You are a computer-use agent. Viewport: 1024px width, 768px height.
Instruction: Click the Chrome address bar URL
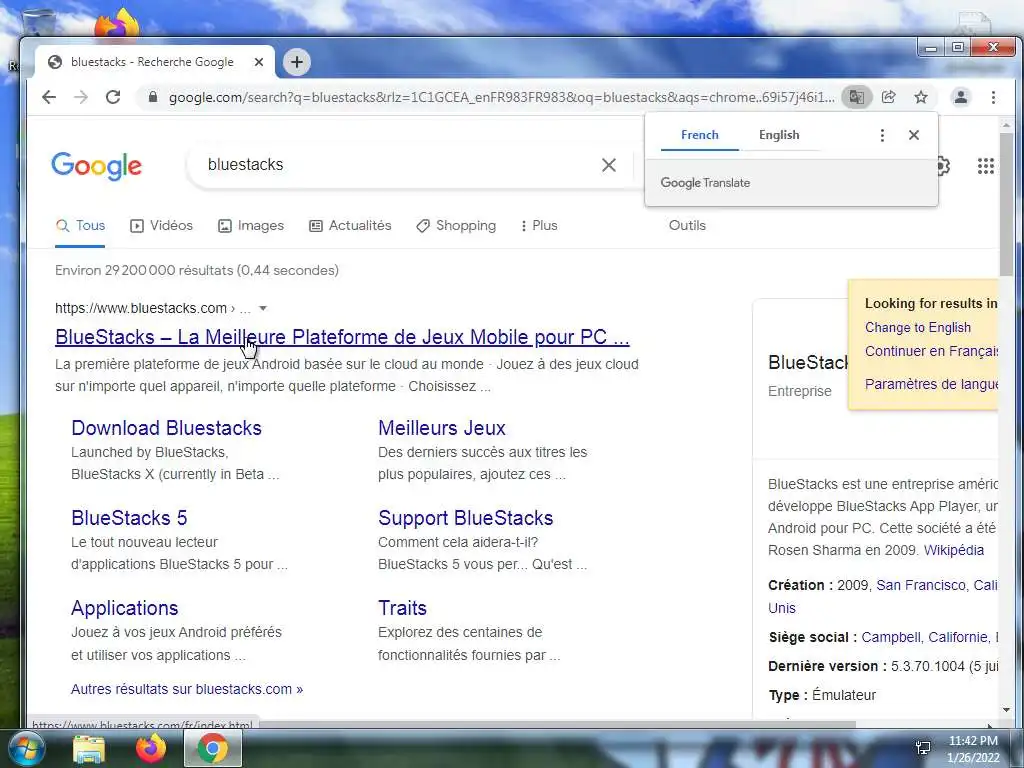tap(501, 97)
